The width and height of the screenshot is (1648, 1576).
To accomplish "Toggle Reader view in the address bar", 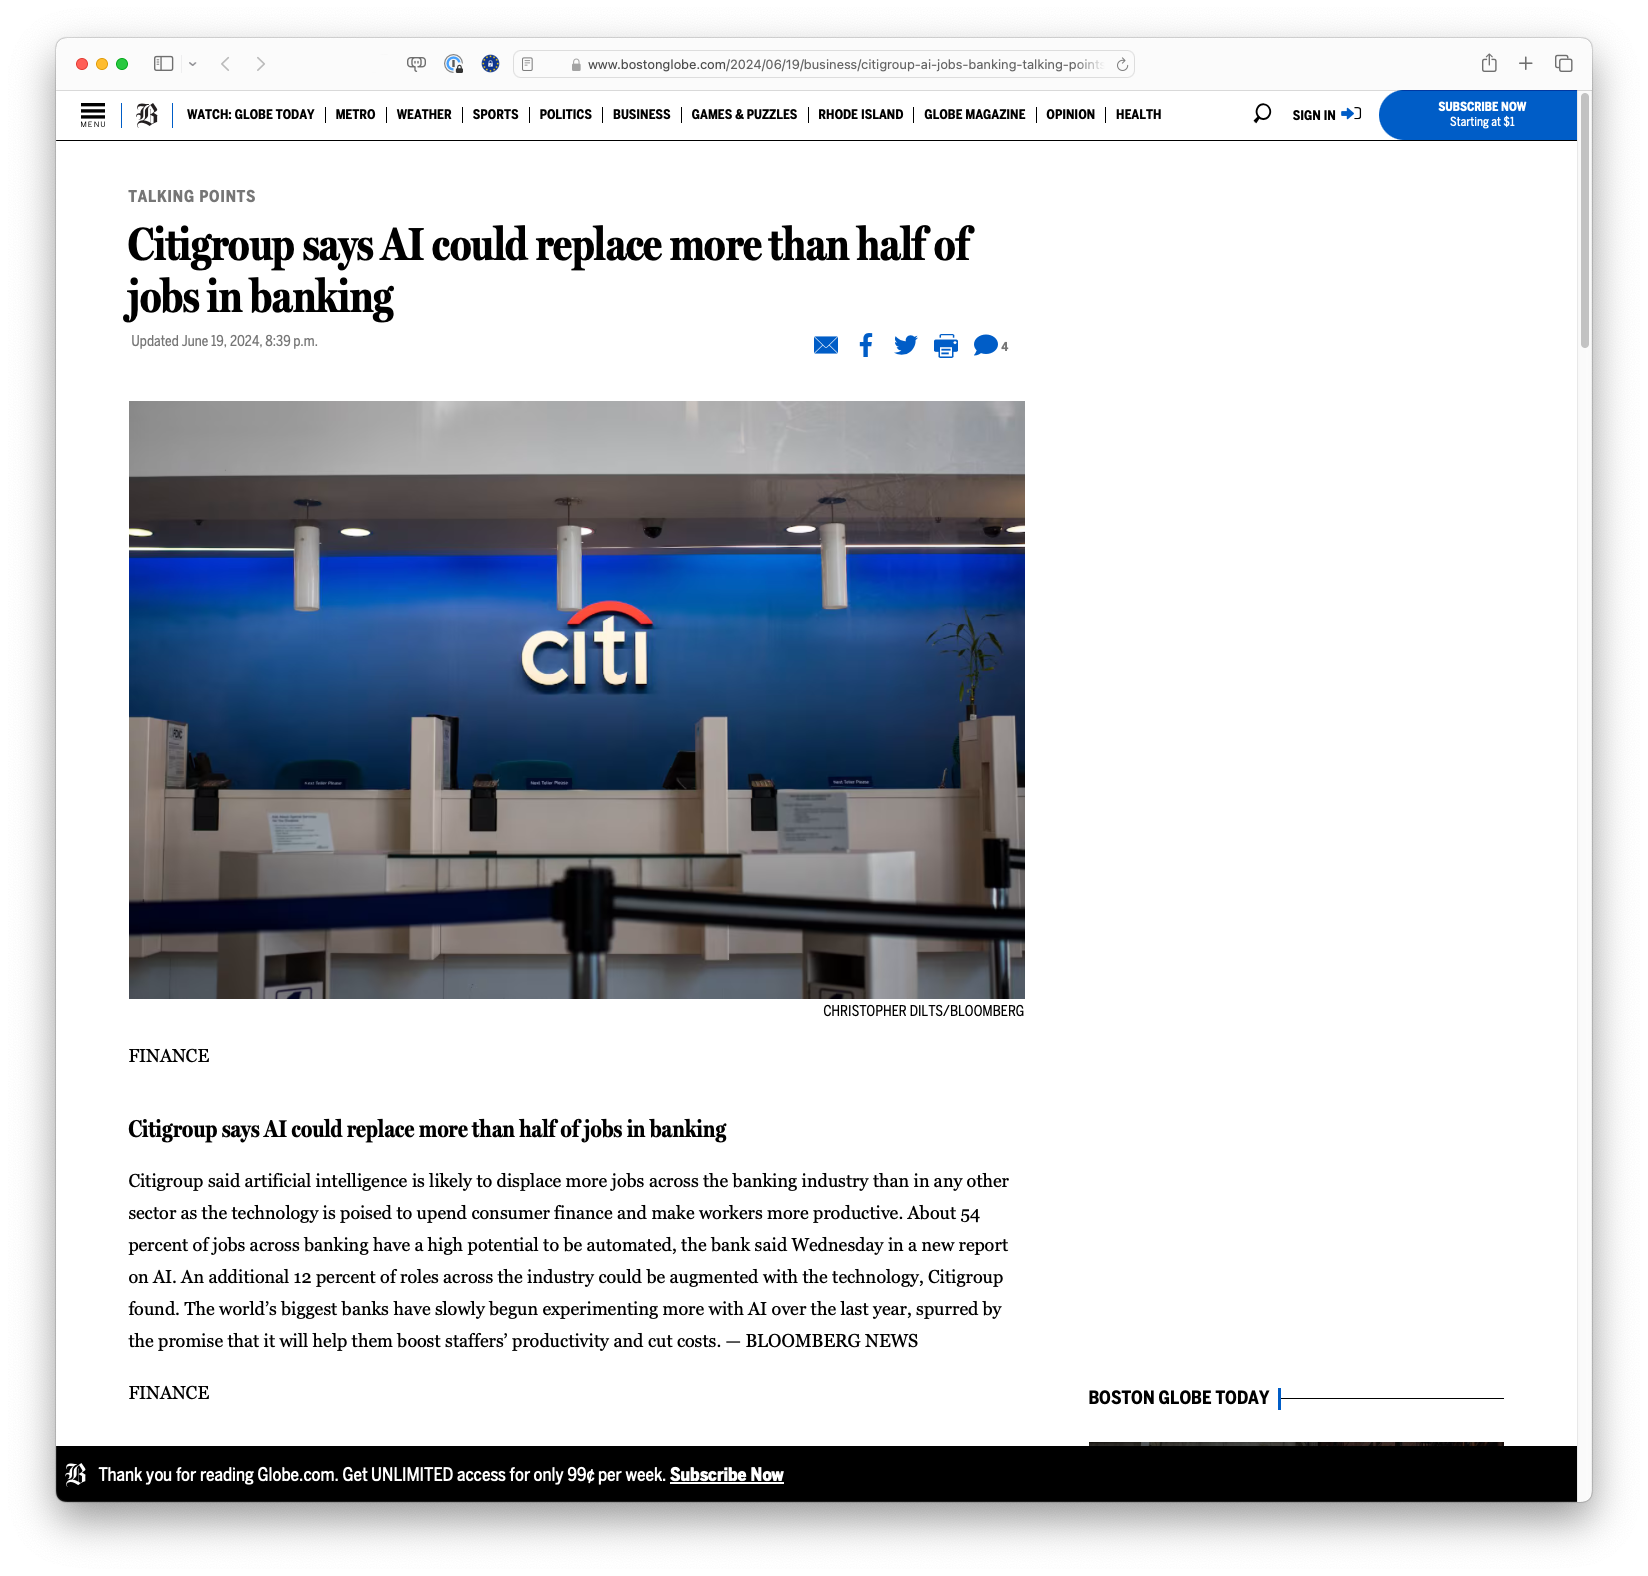I will pyautogui.click(x=527, y=63).
